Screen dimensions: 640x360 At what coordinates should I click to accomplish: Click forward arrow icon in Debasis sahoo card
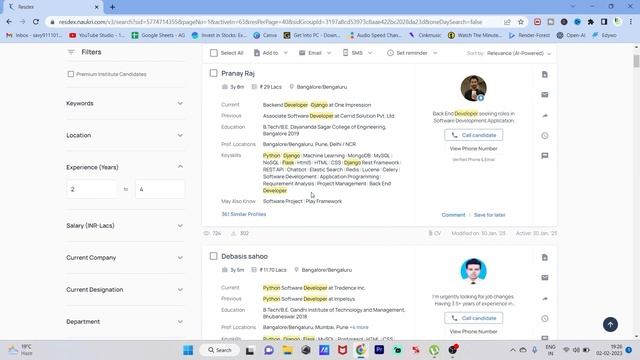point(544,298)
